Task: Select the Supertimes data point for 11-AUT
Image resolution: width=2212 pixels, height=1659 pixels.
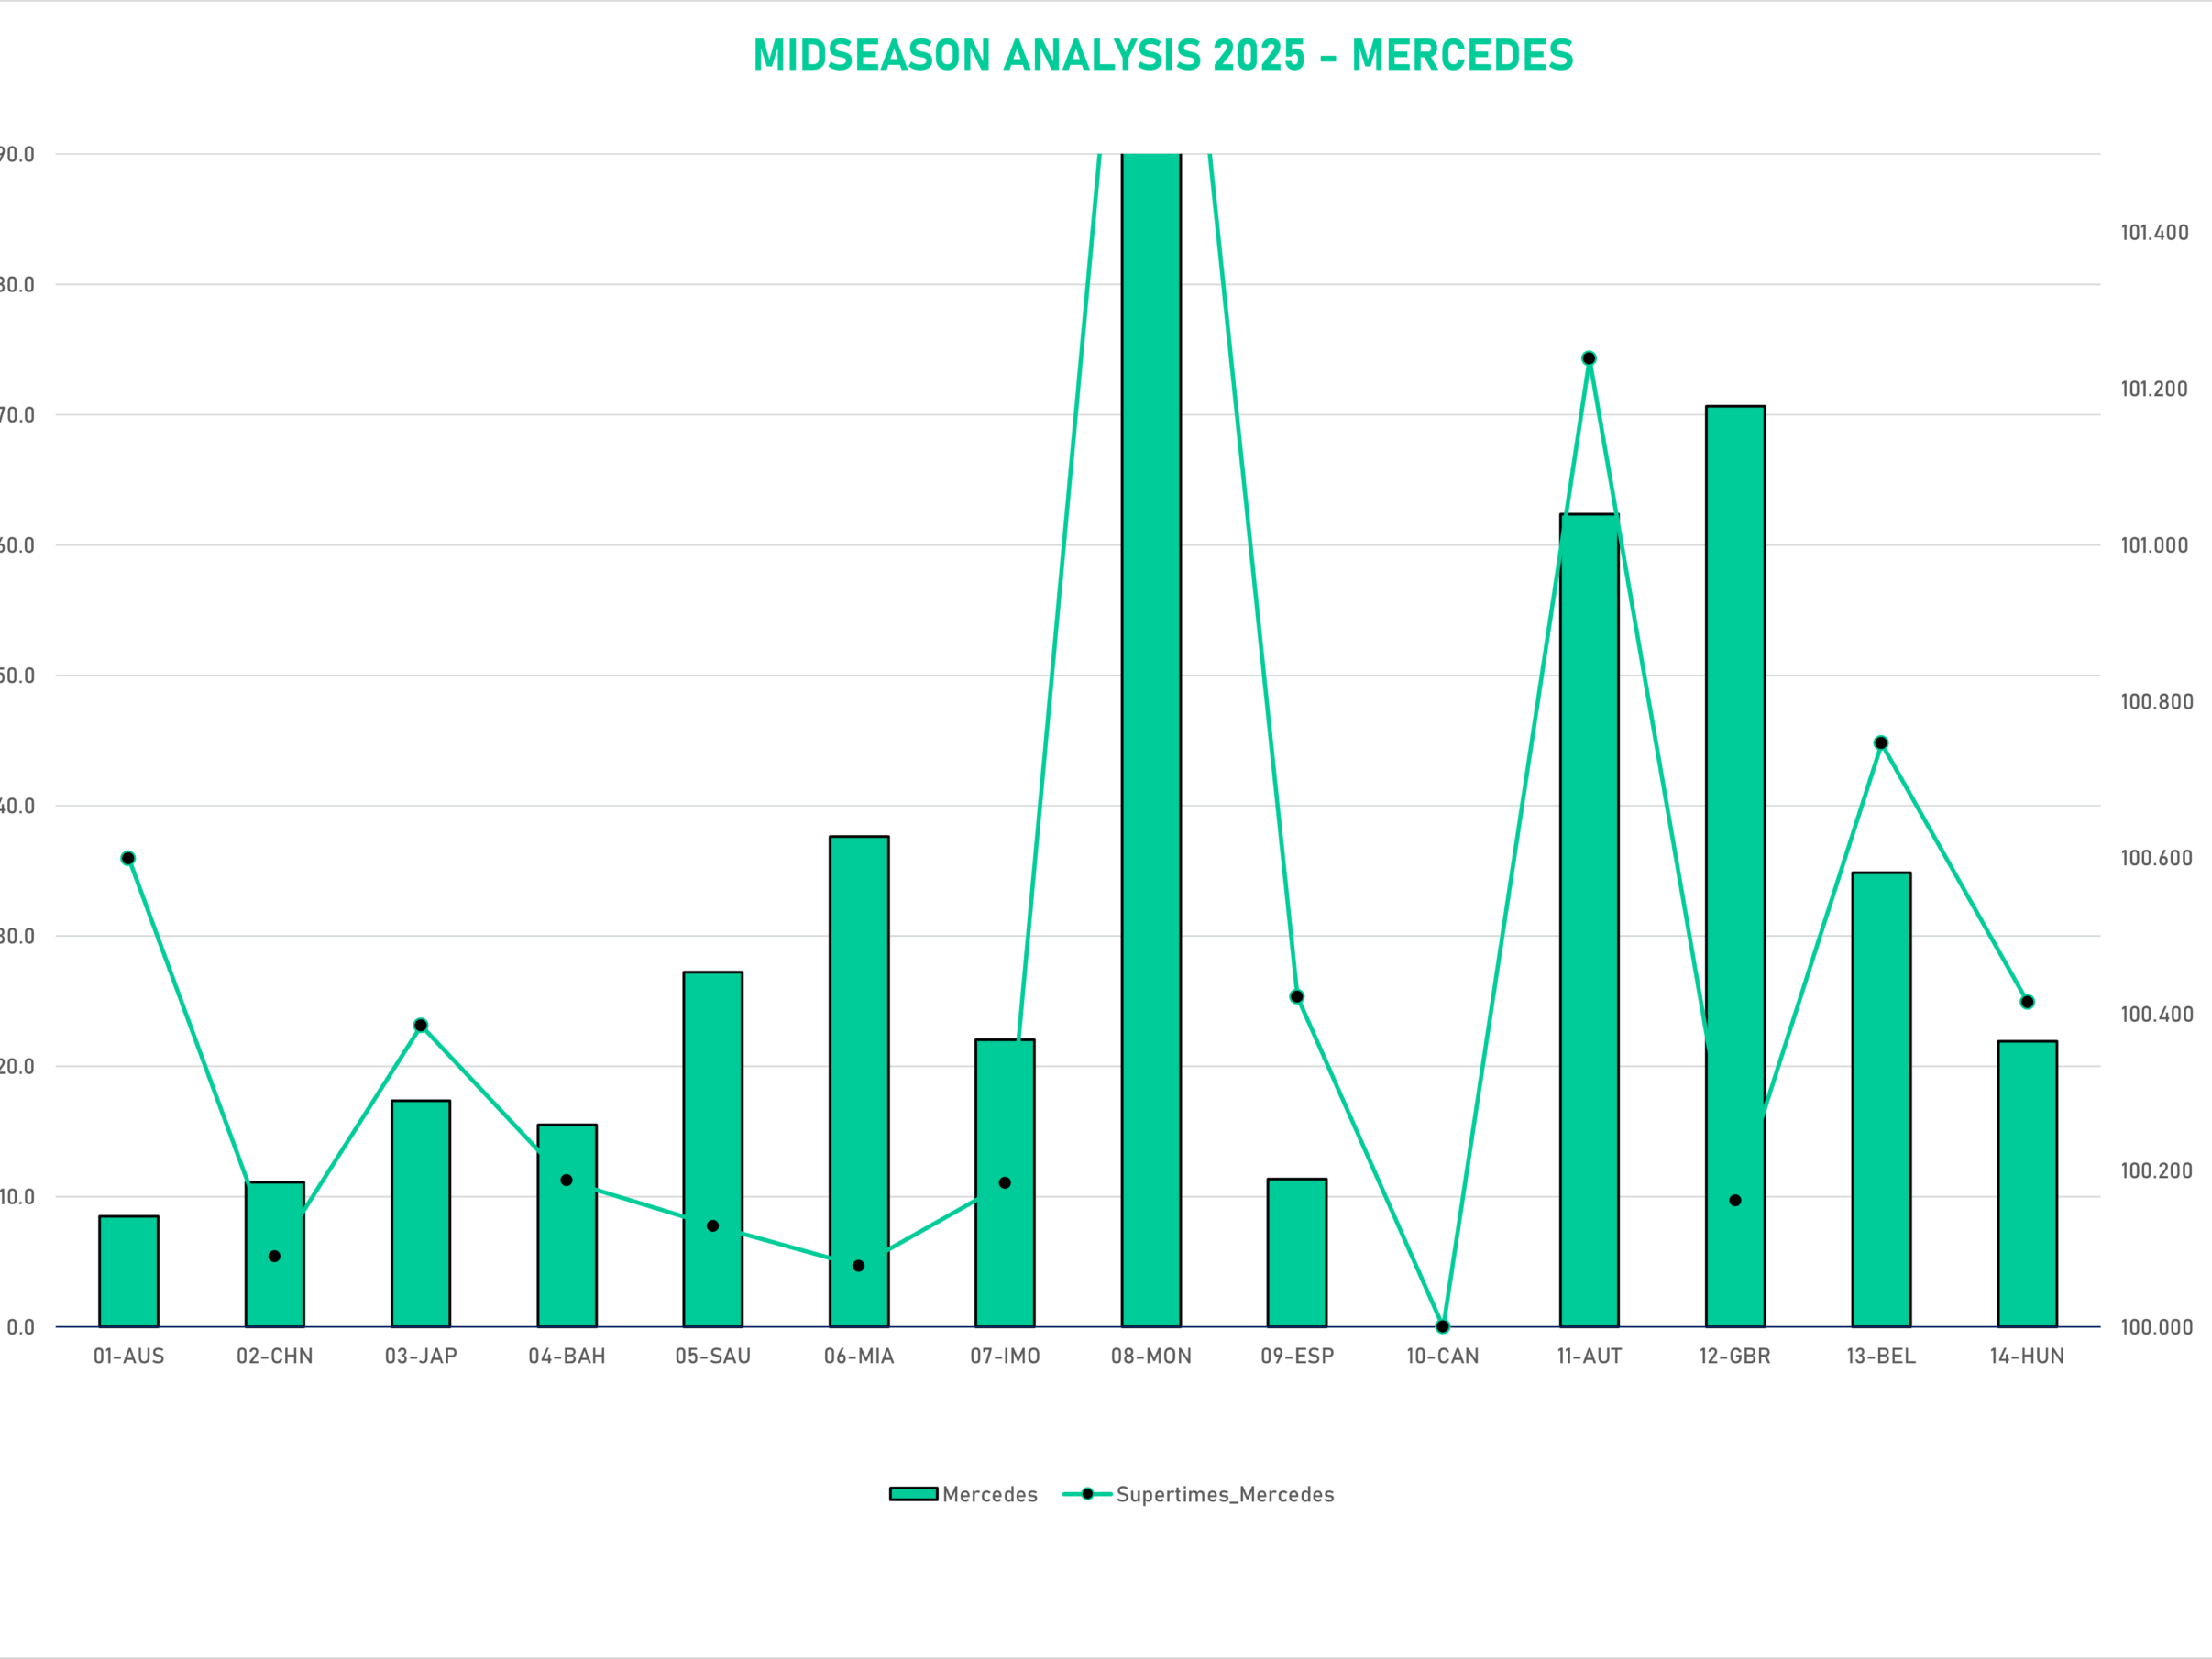Action: pyautogui.click(x=1589, y=358)
